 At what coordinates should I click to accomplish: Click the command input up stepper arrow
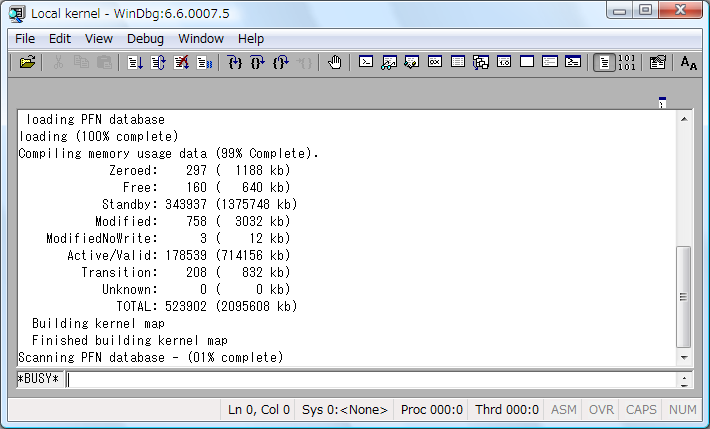pos(684,376)
